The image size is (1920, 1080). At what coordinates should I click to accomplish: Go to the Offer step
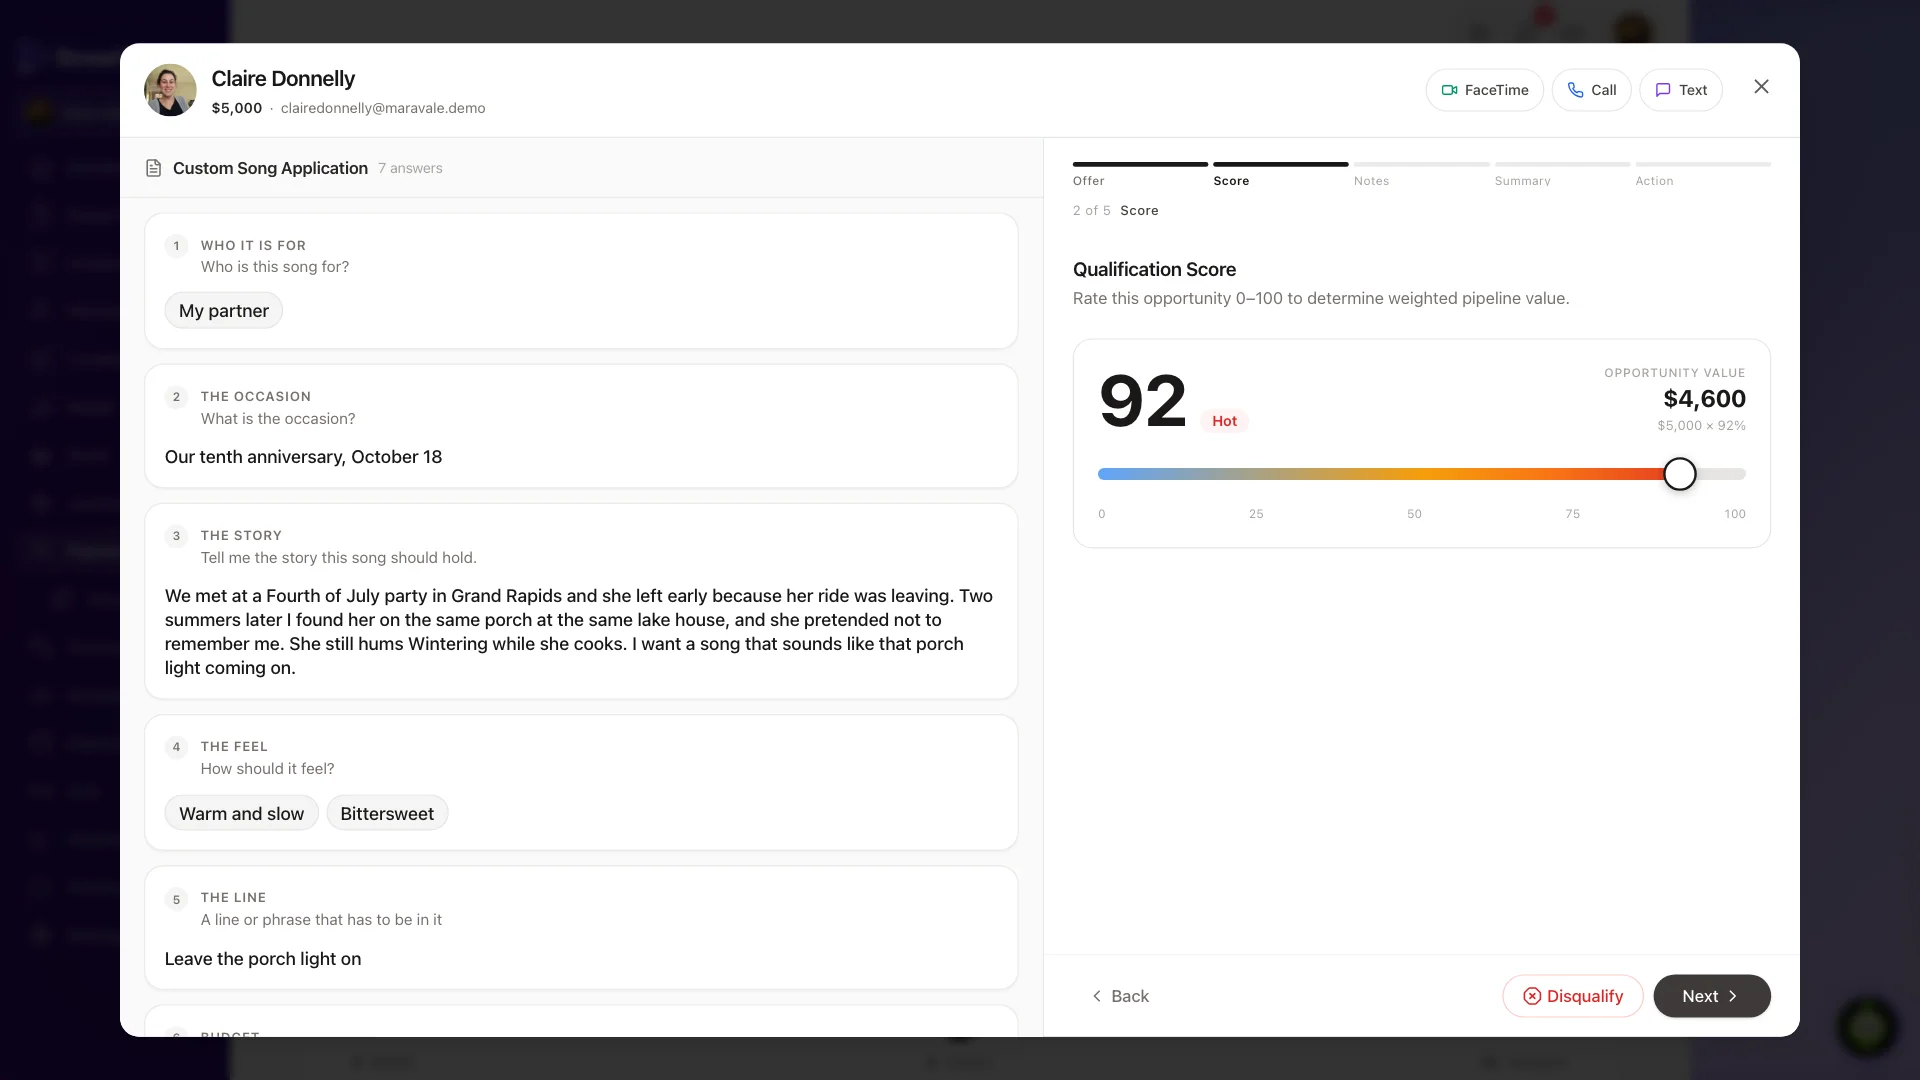pos(1140,174)
